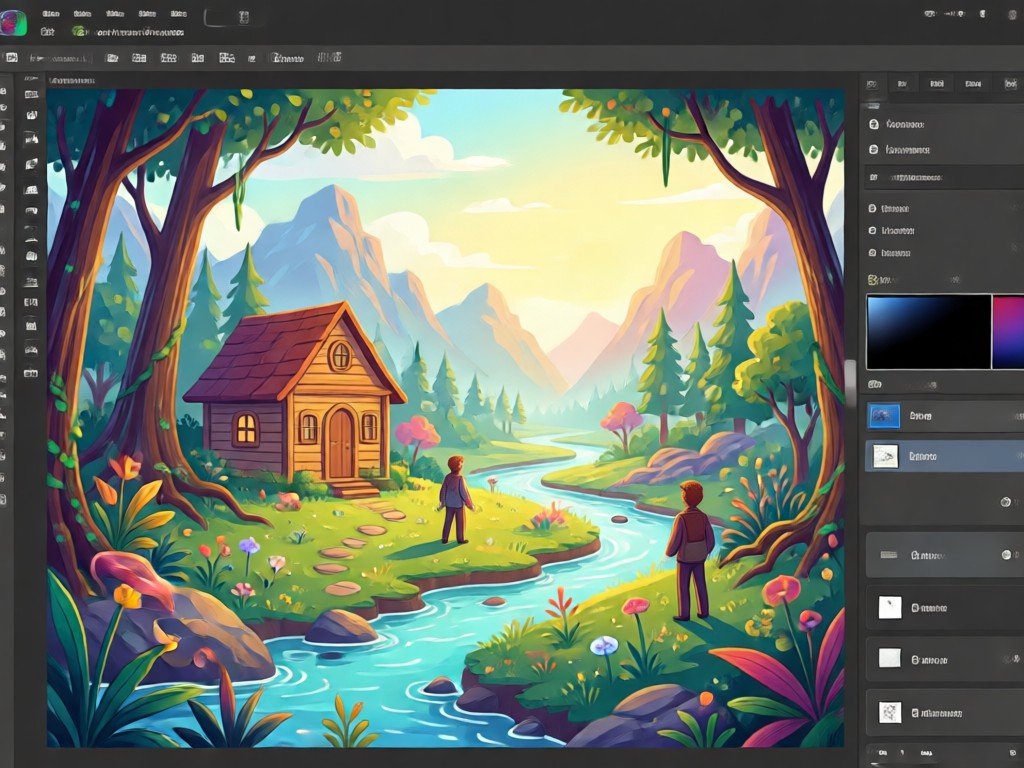
Task: Toggle the second circle option in the right panel
Action: (x=874, y=150)
